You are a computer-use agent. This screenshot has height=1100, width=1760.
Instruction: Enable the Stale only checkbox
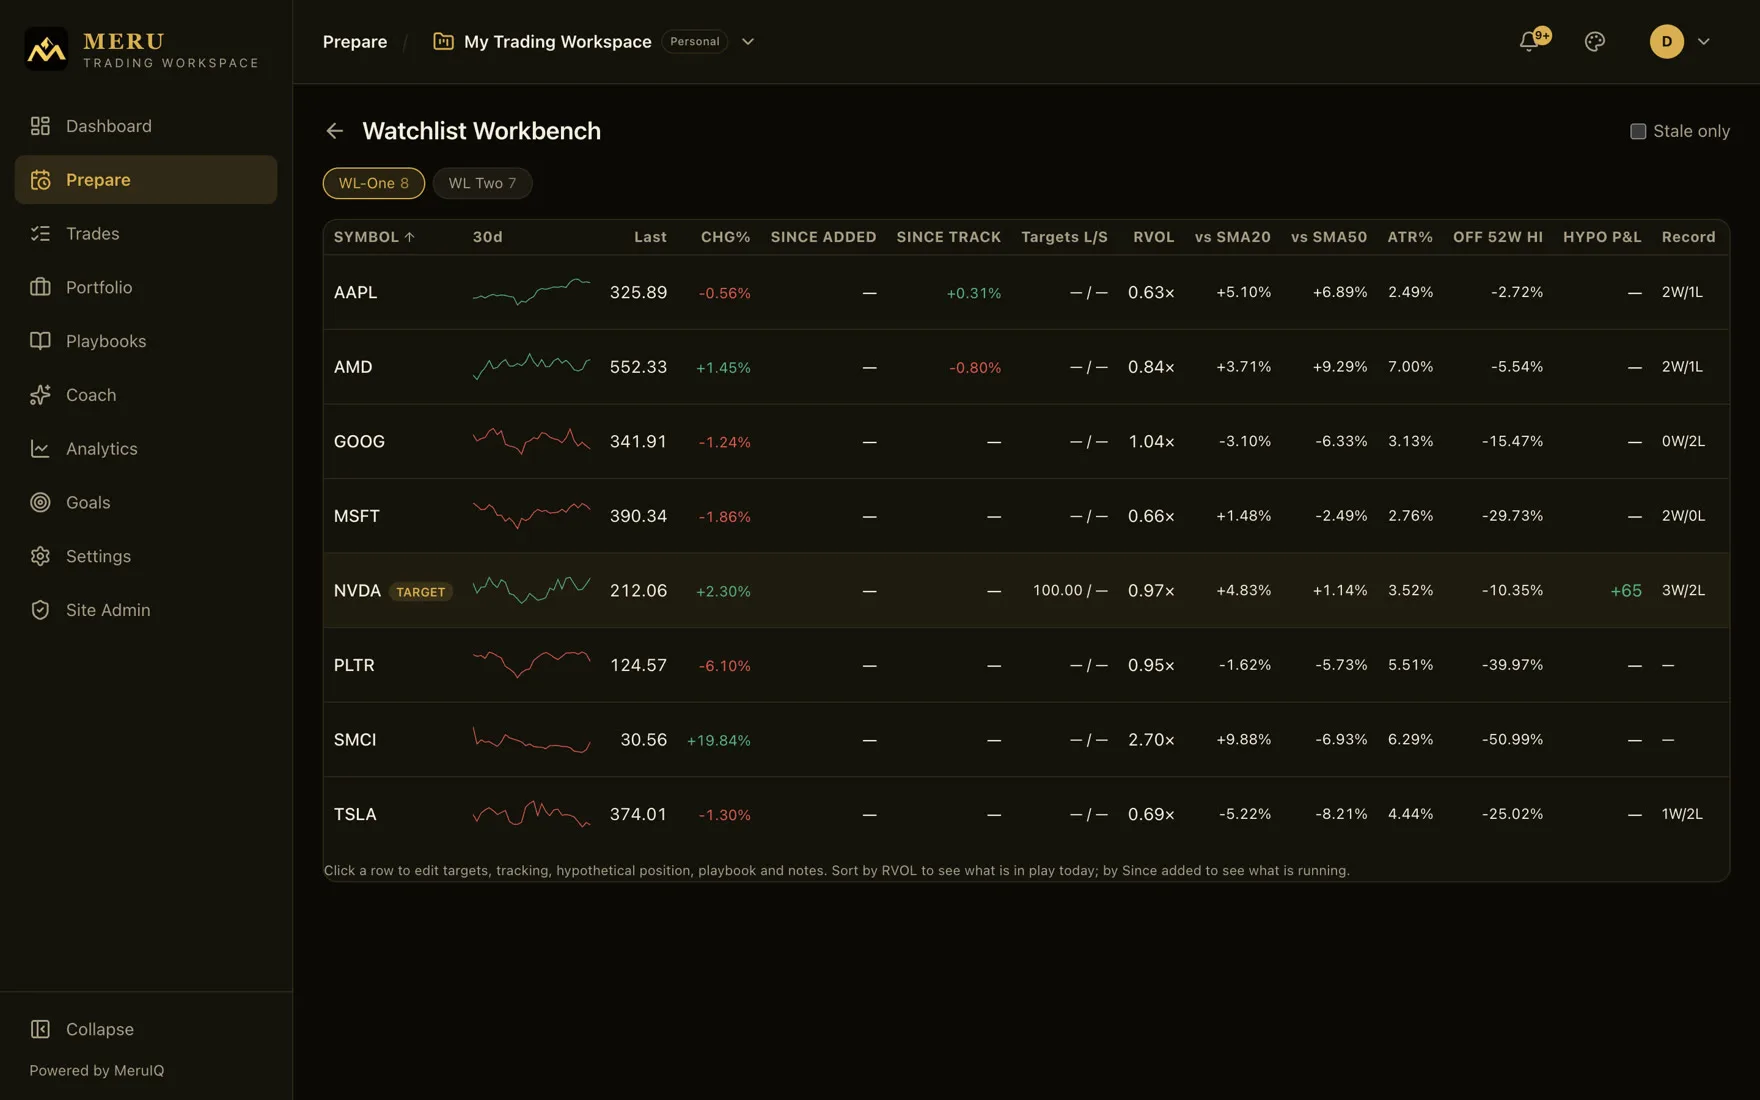click(1638, 131)
